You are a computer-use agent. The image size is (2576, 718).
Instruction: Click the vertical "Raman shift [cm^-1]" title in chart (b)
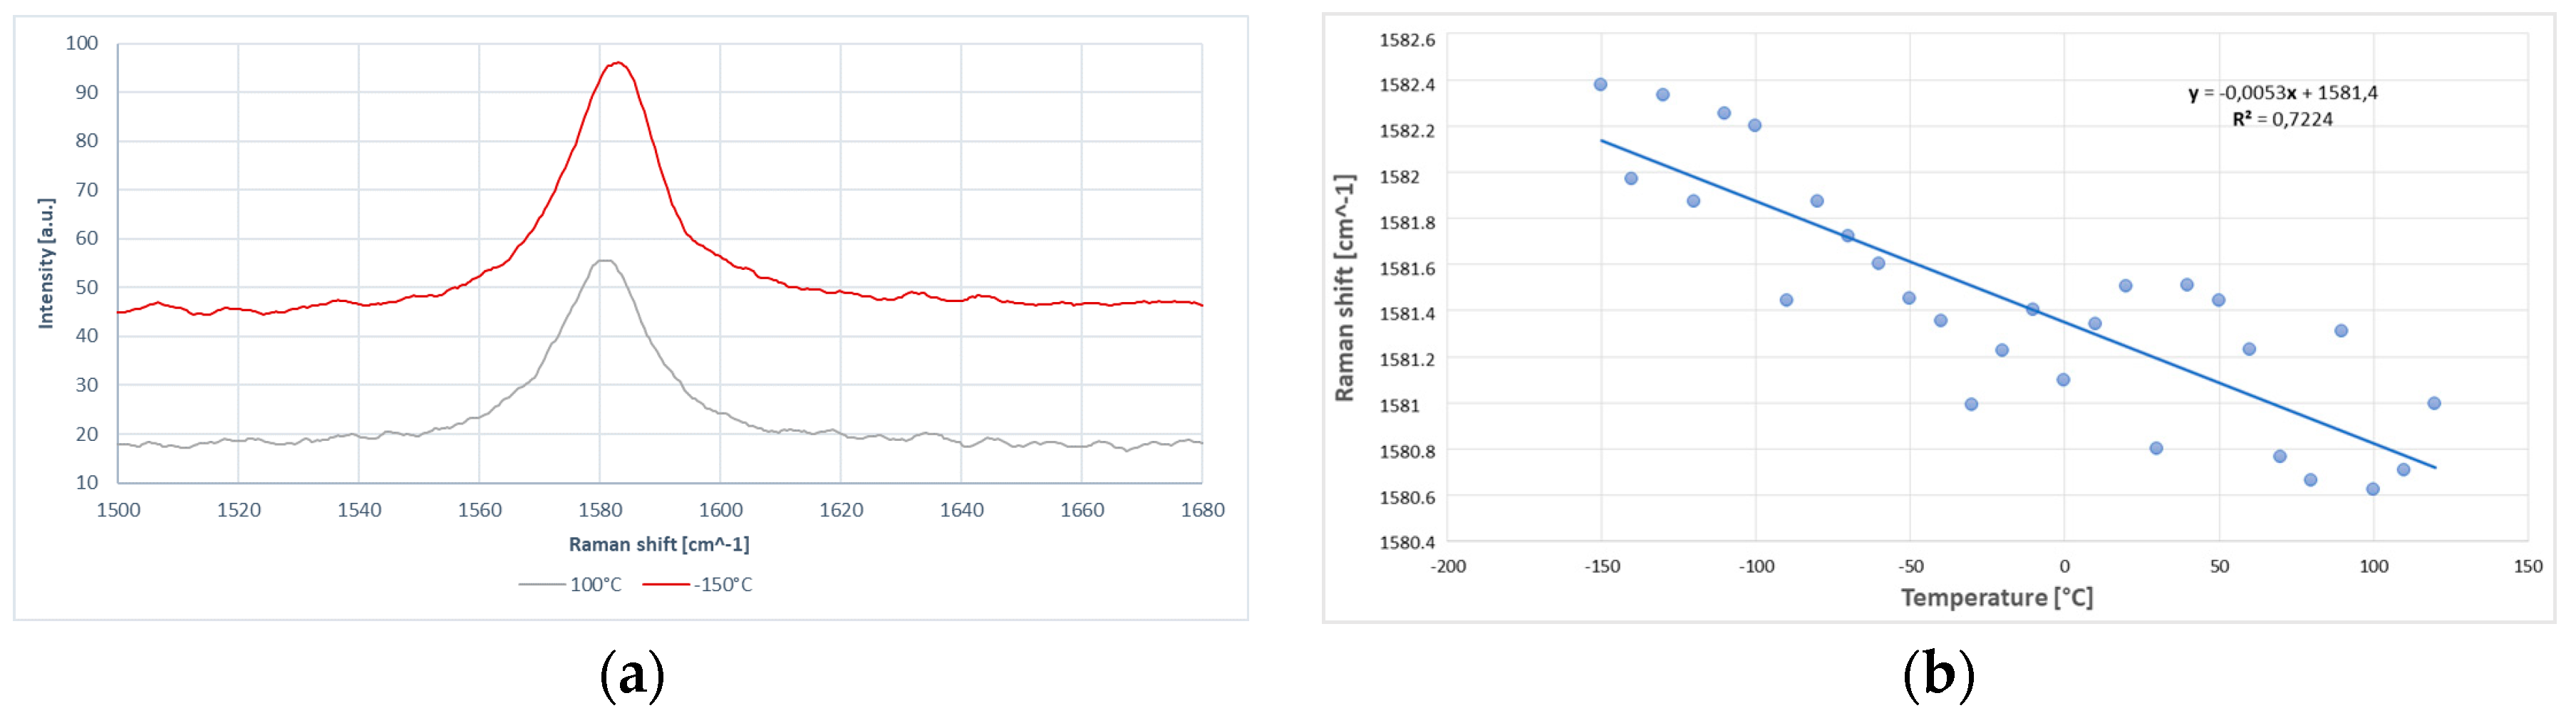coord(1345,288)
